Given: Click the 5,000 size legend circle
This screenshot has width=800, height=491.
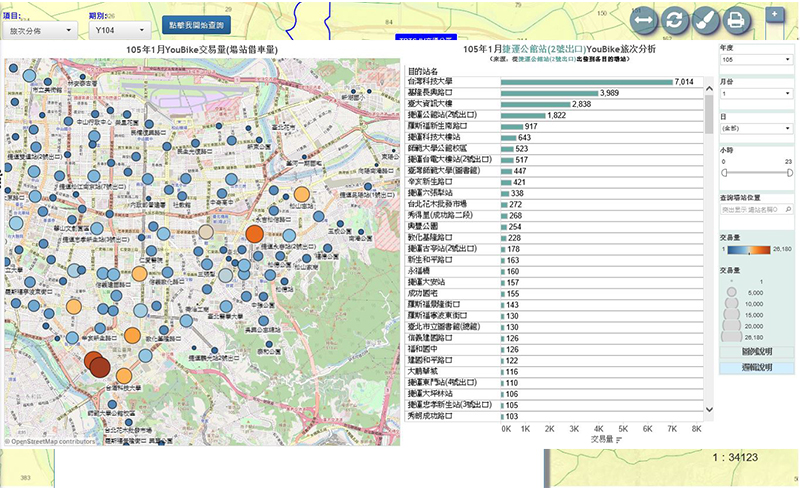Looking at the screenshot, I should pos(732,292).
